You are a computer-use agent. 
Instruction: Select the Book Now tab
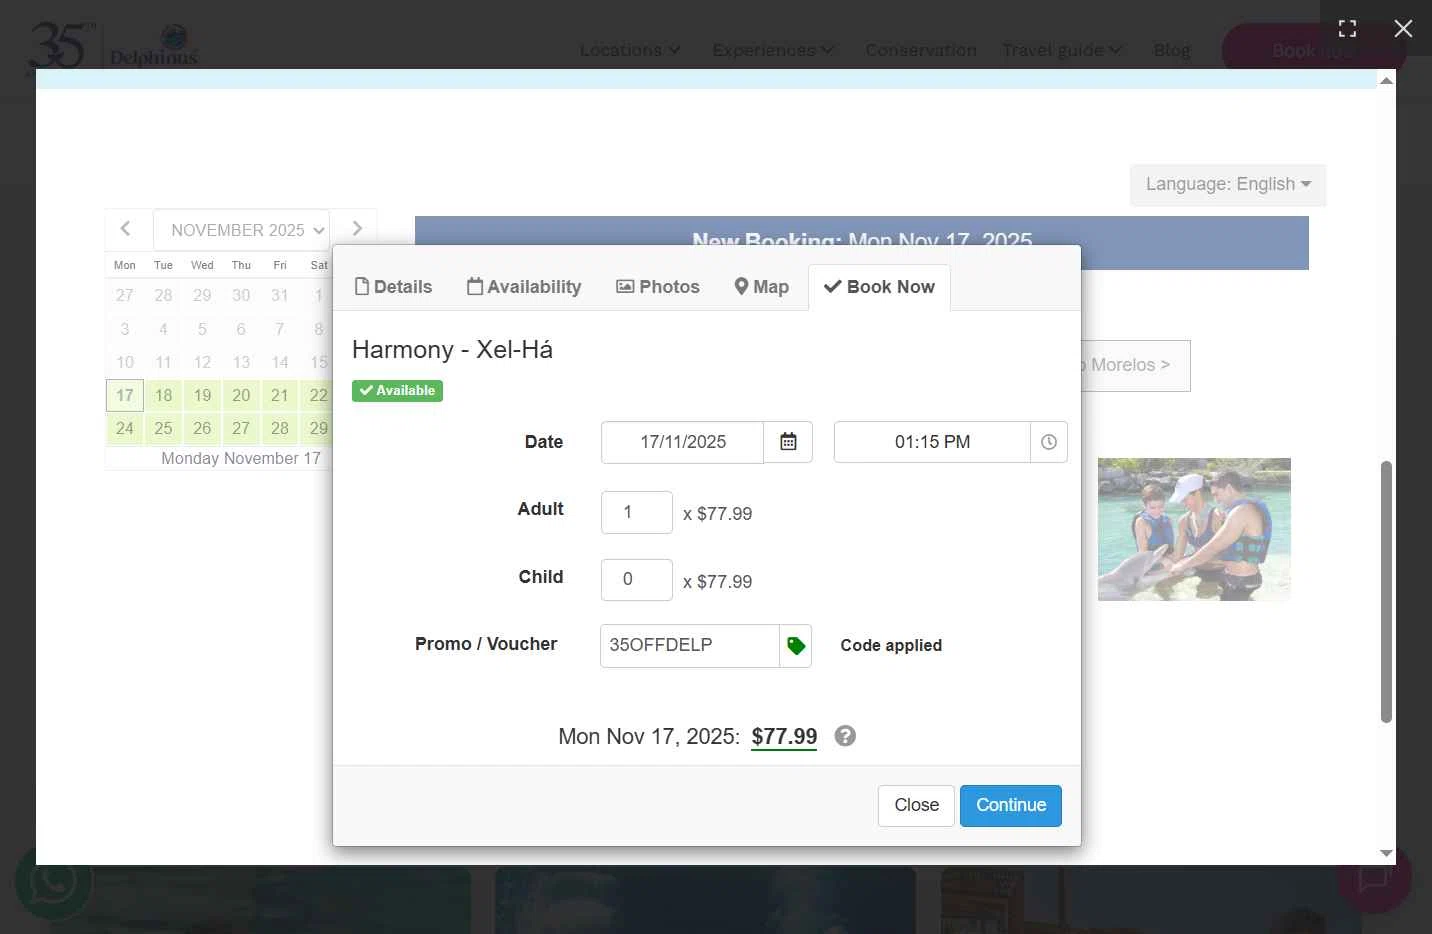click(x=879, y=287)
